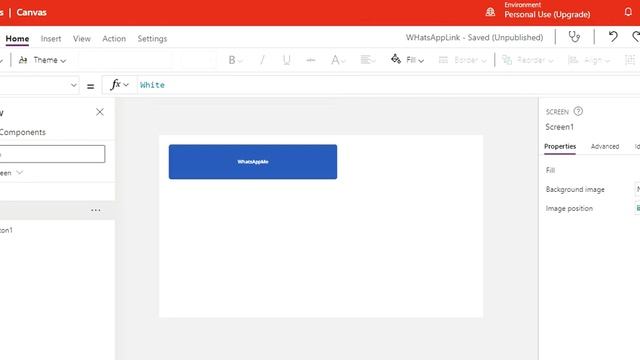The image size is (640, 360).
Task: Open the Settings tab
Action: point(152,38)
